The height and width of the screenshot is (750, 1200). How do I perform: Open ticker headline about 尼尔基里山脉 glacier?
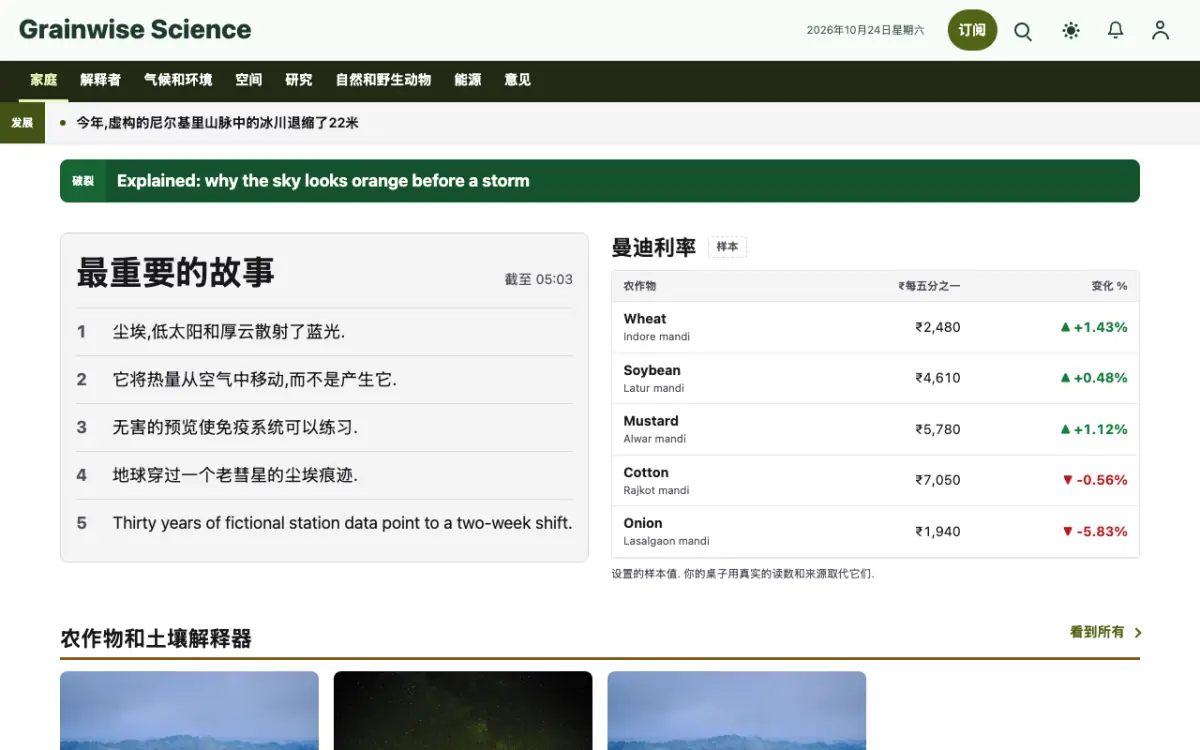point(217,123)
